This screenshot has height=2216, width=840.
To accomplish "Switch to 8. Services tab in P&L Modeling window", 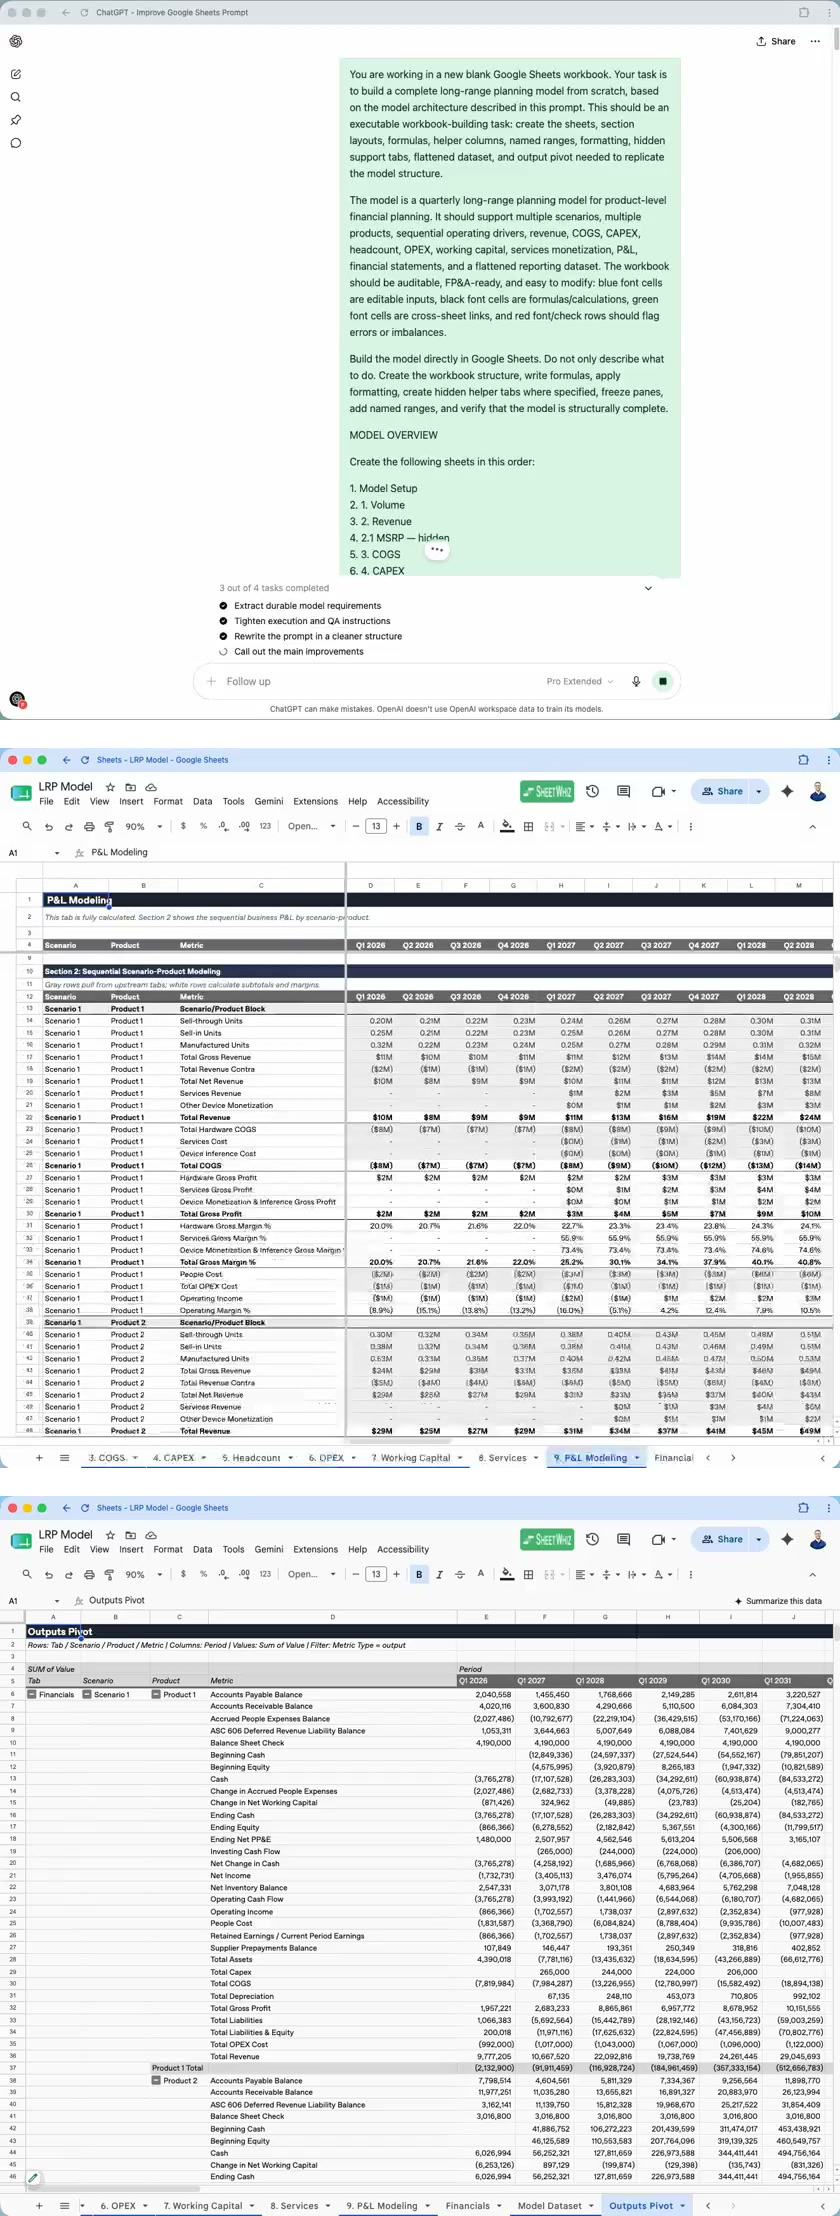I will point(502,1457).
